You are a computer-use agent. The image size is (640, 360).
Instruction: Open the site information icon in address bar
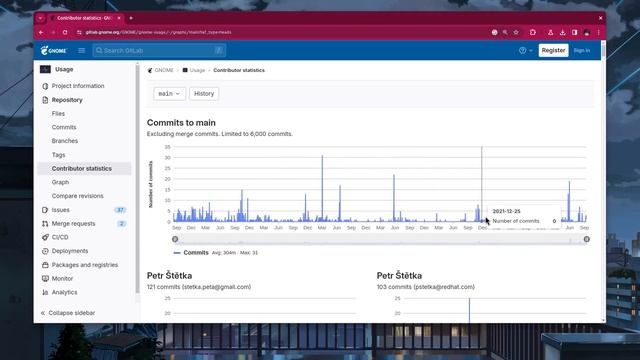(x=79, y=32)
